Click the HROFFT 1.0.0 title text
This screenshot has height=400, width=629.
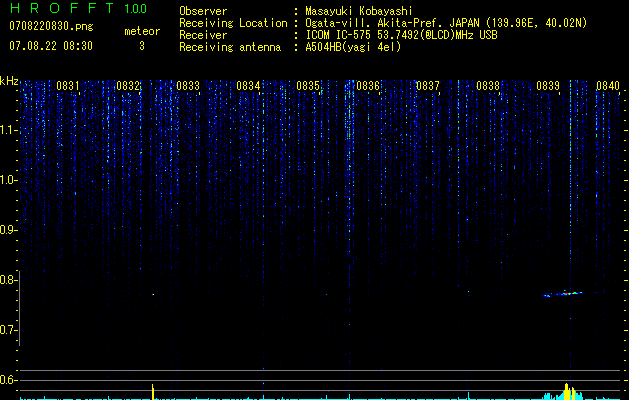(78, 8)
